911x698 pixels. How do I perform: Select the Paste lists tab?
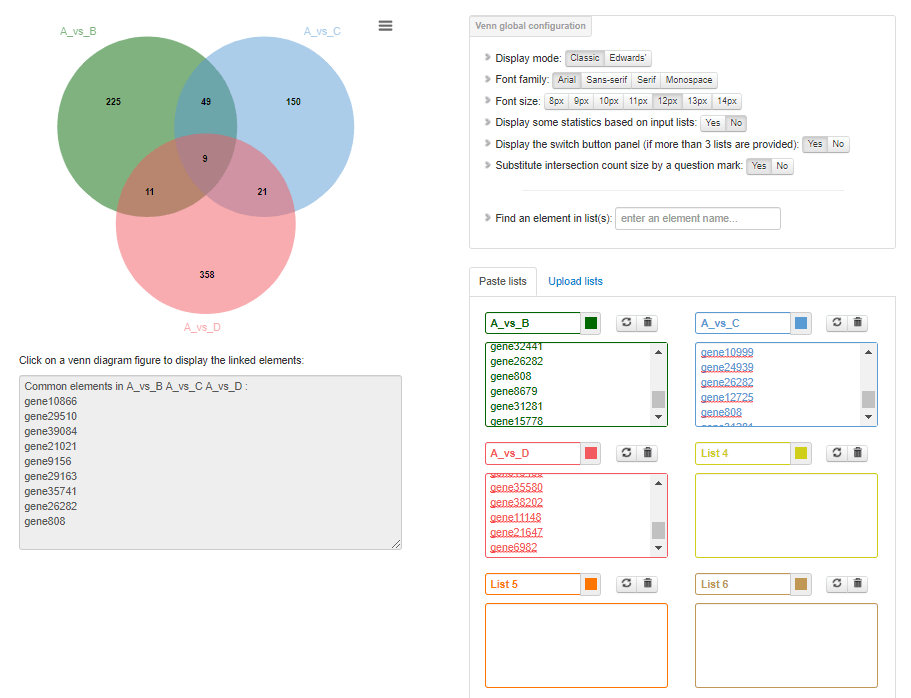coord(503,282)
